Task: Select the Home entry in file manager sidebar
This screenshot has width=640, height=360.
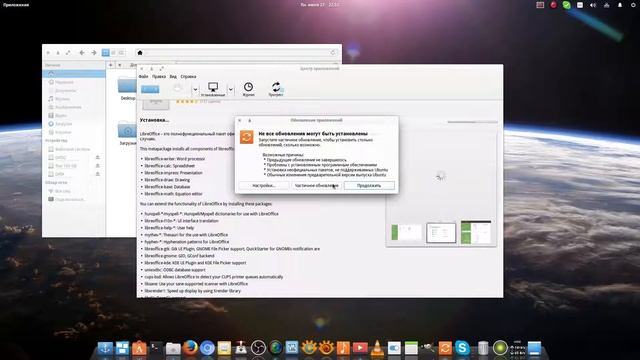Action: click(x=74, y=73)
